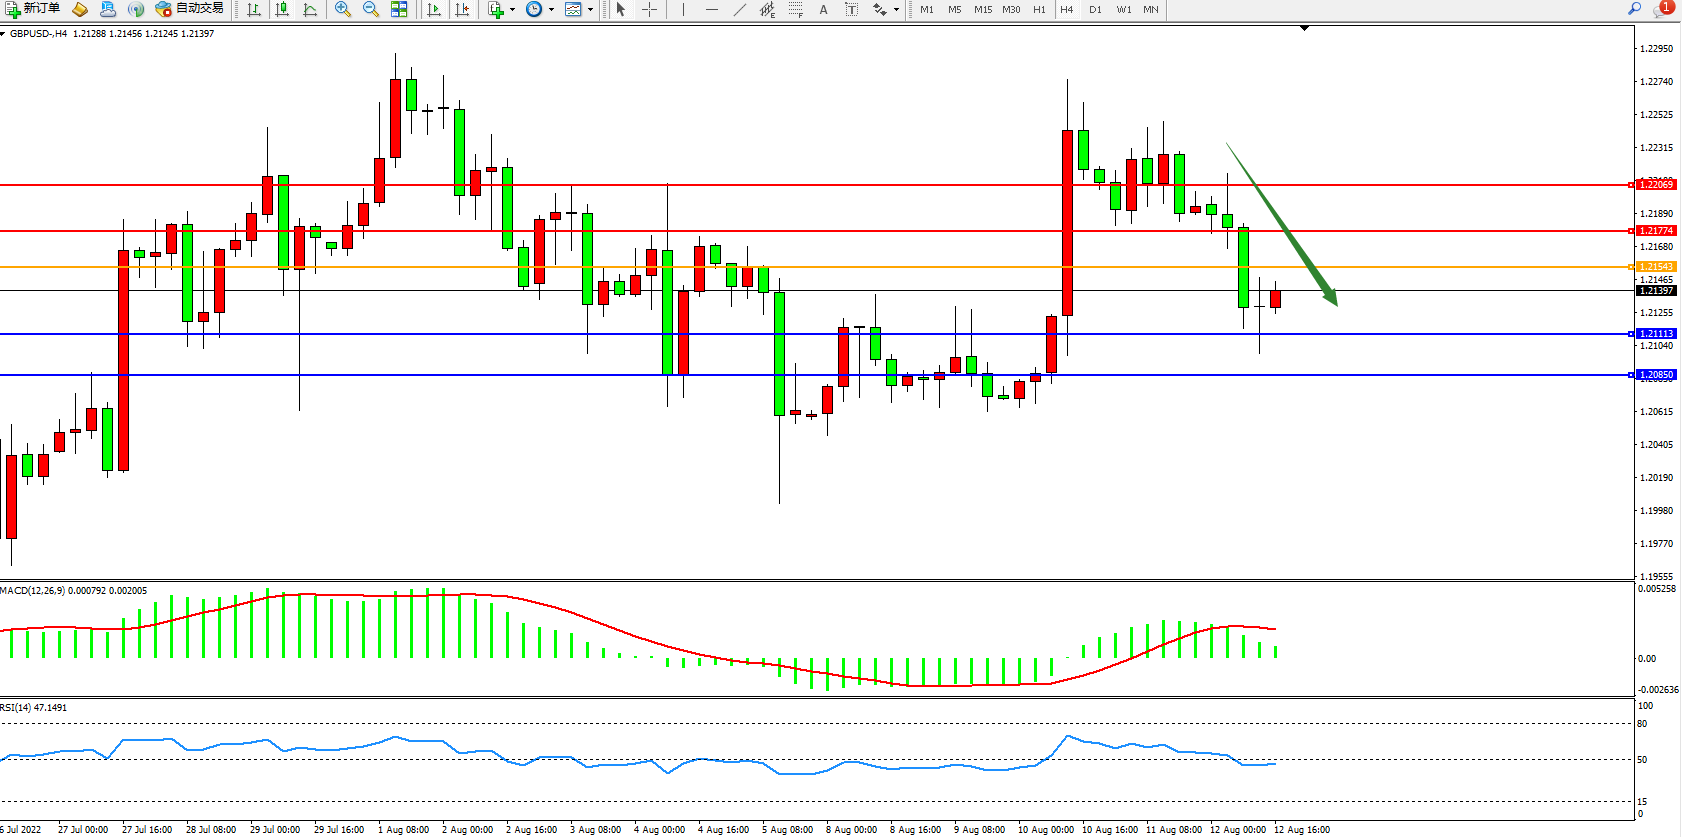The width and height of the screenshot is (1682, 837).
Task: Switch chart to line chart mode
Action: coord(310,9)
